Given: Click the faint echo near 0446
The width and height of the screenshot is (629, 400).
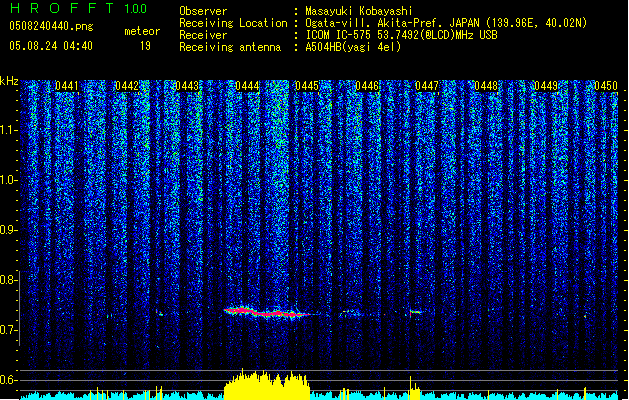Looking at the screenshot, I should pyautogui.click(x=349, y=312).
